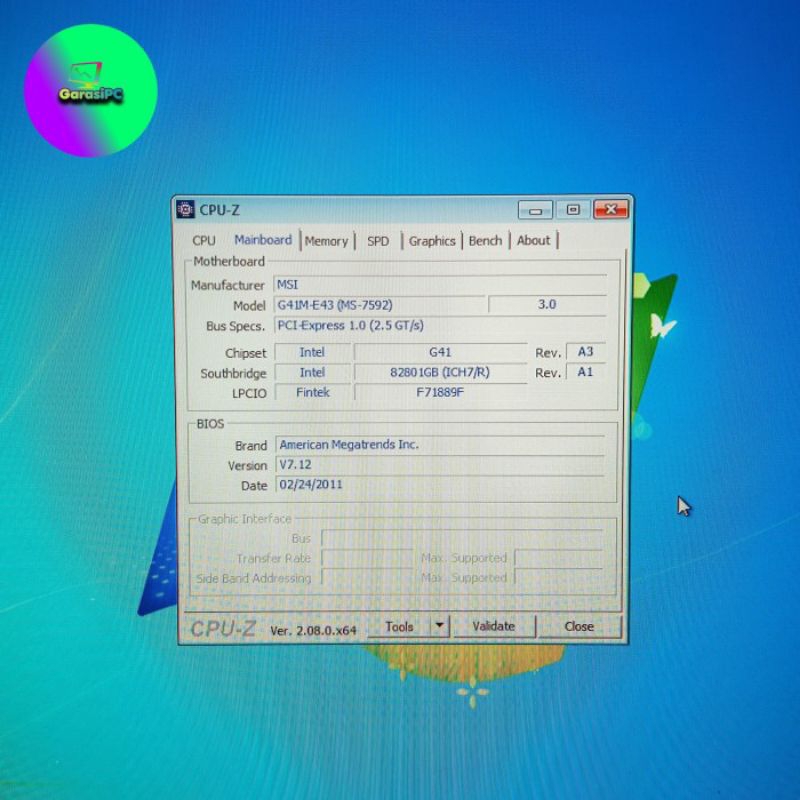Click the Validate button
Image resolution: width=800 pixels, height=800 pixels.
494,627
